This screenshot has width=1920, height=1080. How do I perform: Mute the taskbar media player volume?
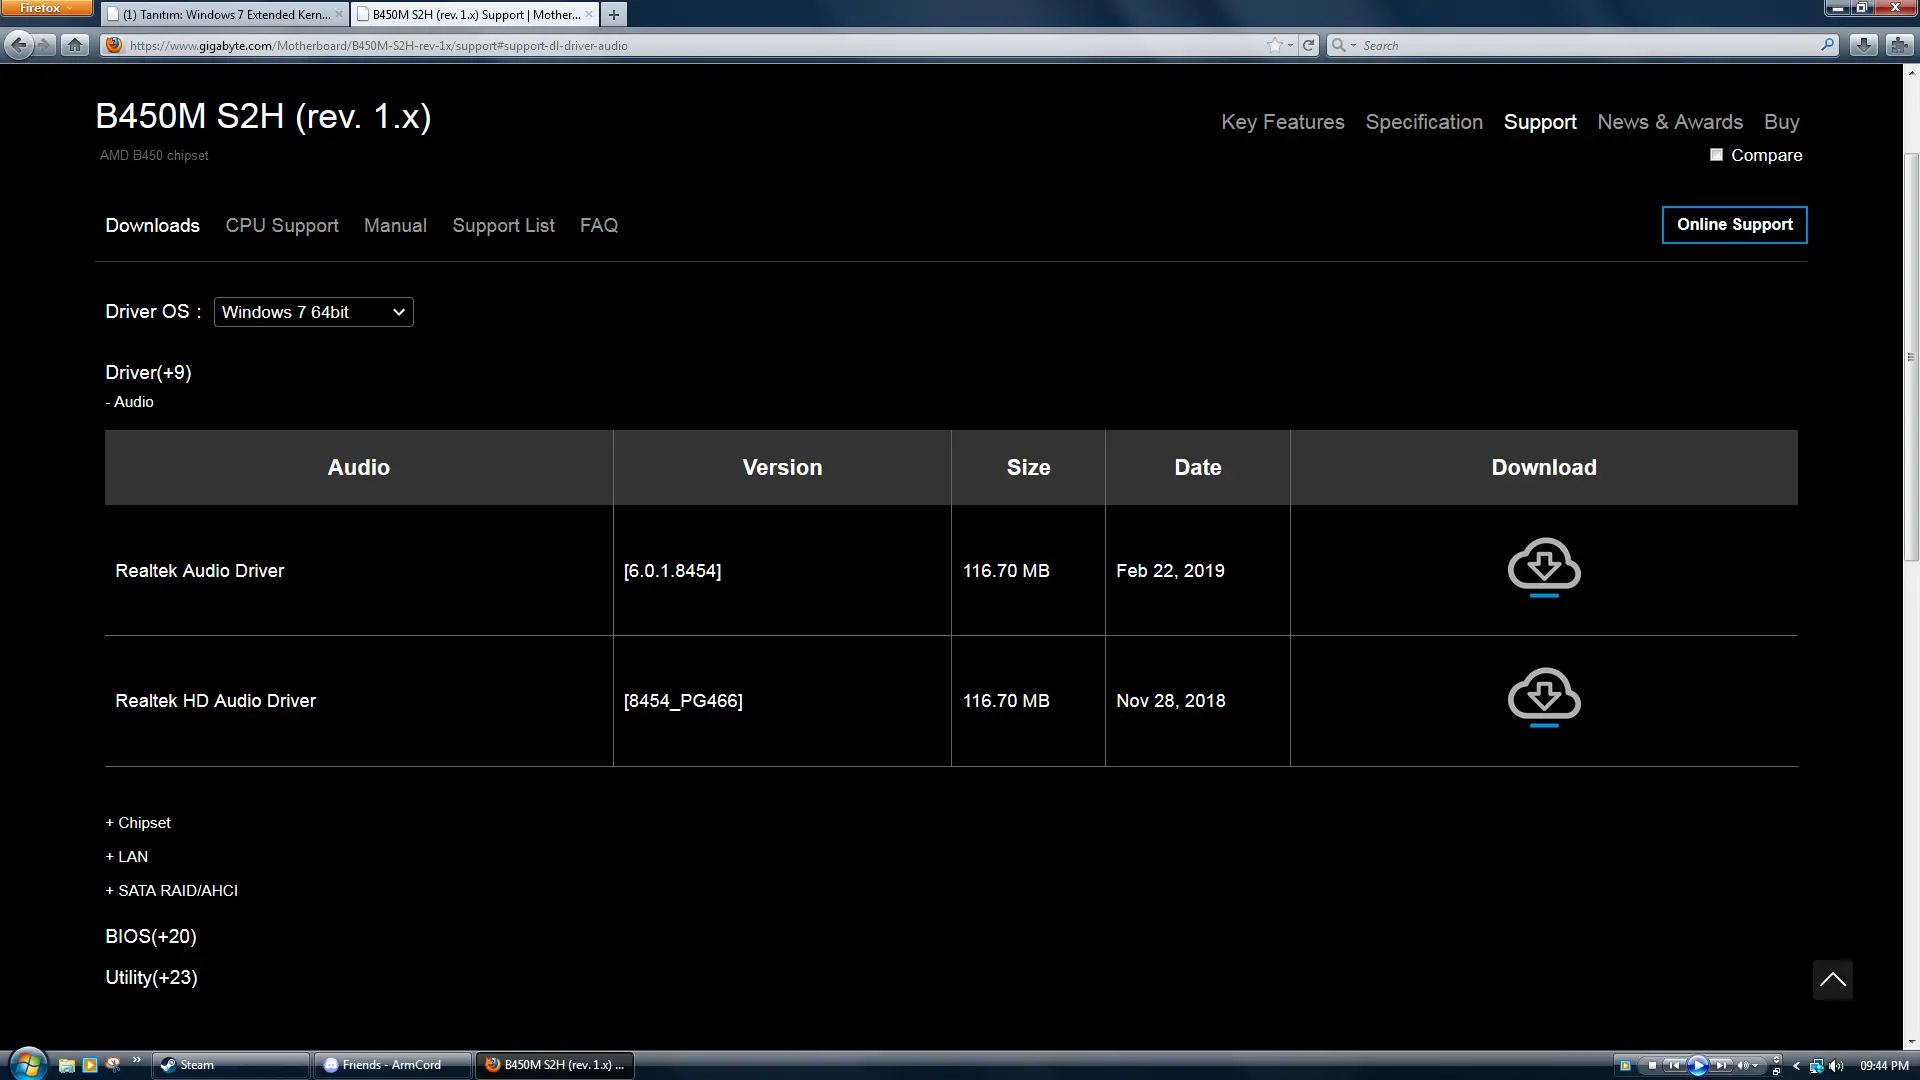tap(1743, 1065)
